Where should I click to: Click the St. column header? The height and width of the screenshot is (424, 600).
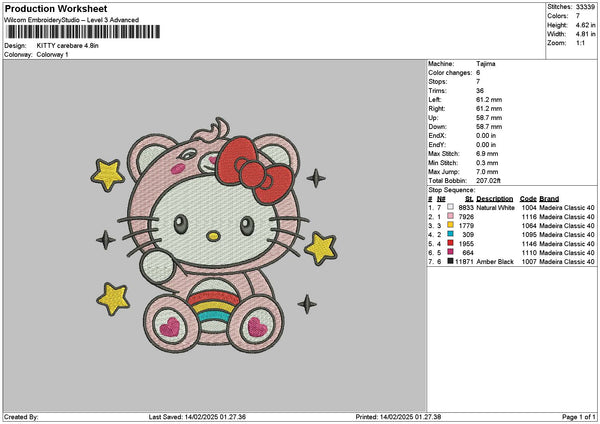pos(470,199)
